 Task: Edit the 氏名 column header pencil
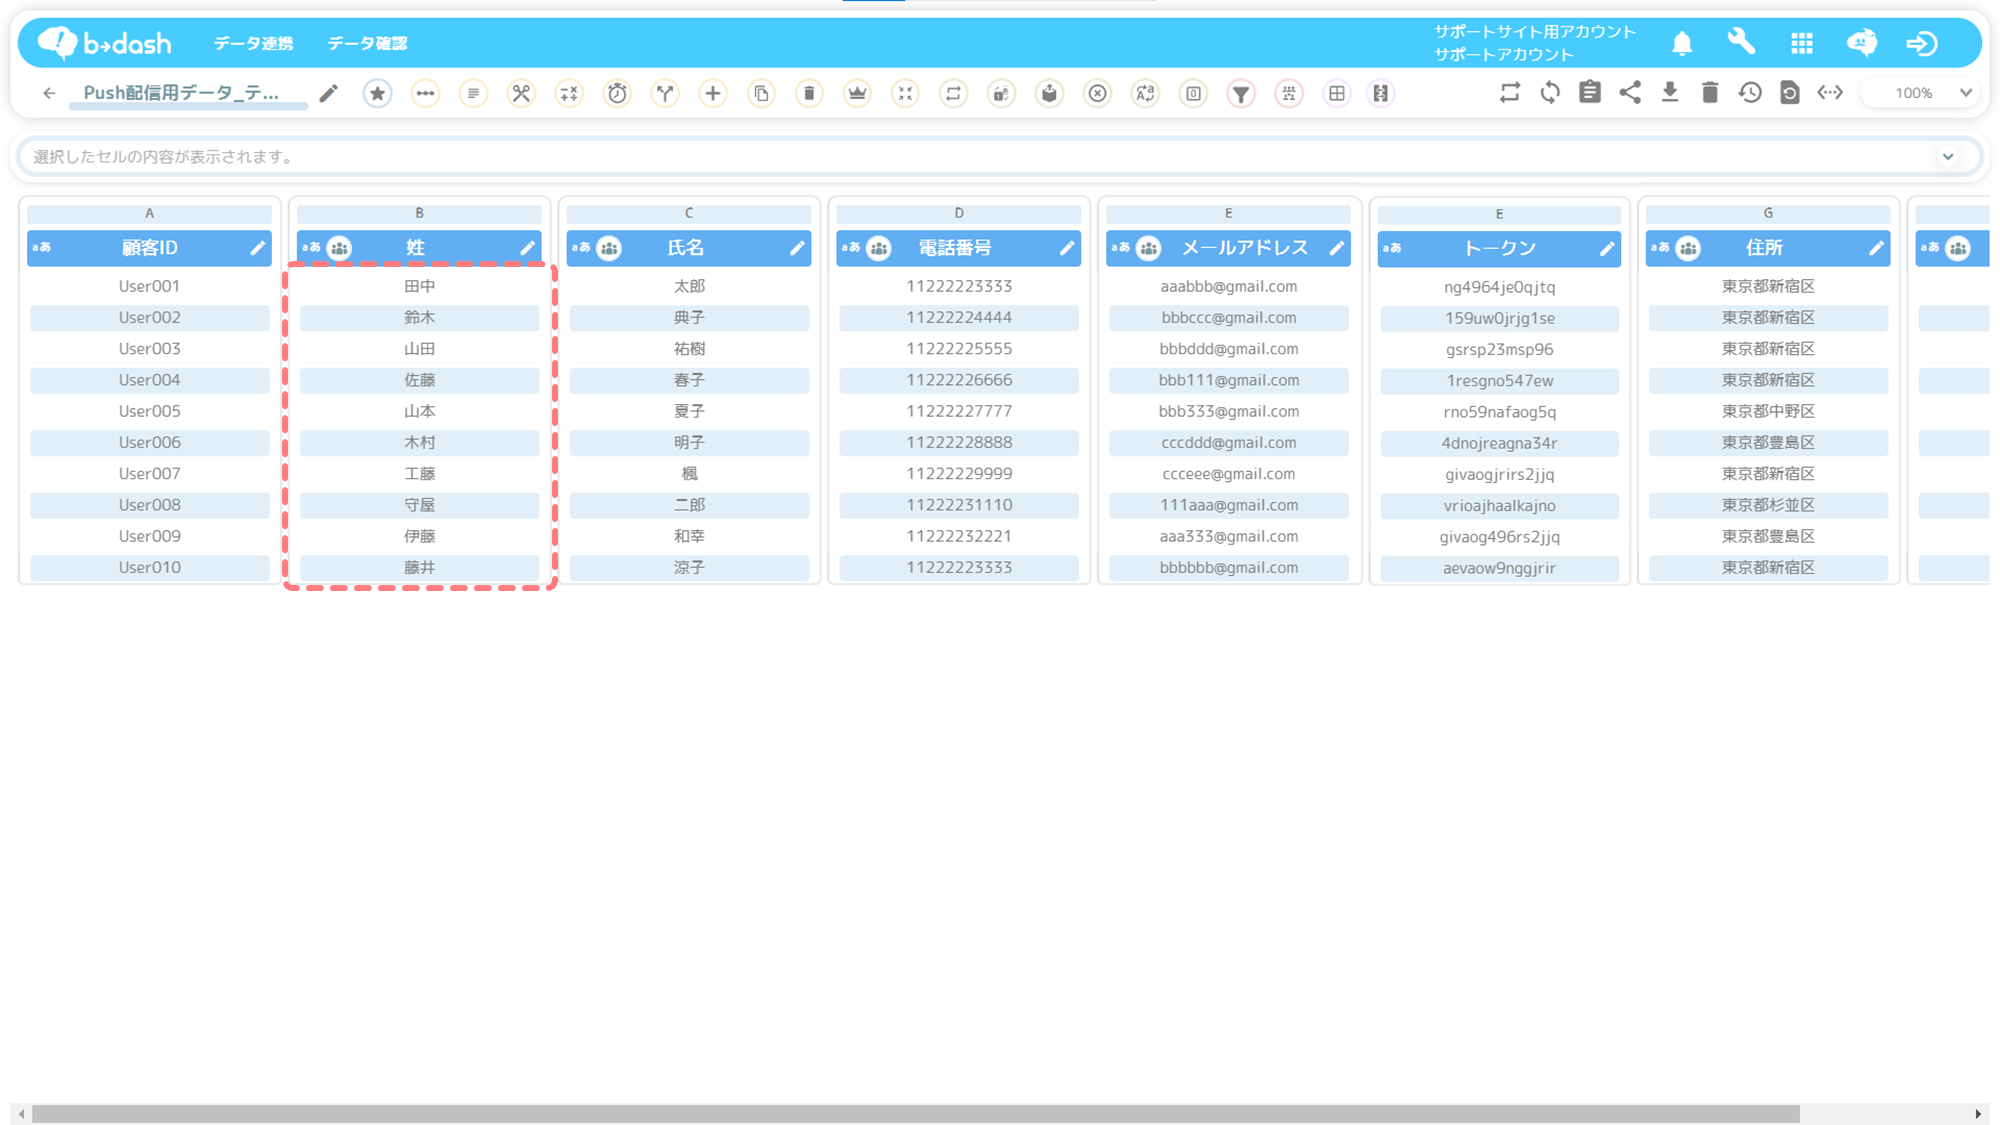click(797, 248)
